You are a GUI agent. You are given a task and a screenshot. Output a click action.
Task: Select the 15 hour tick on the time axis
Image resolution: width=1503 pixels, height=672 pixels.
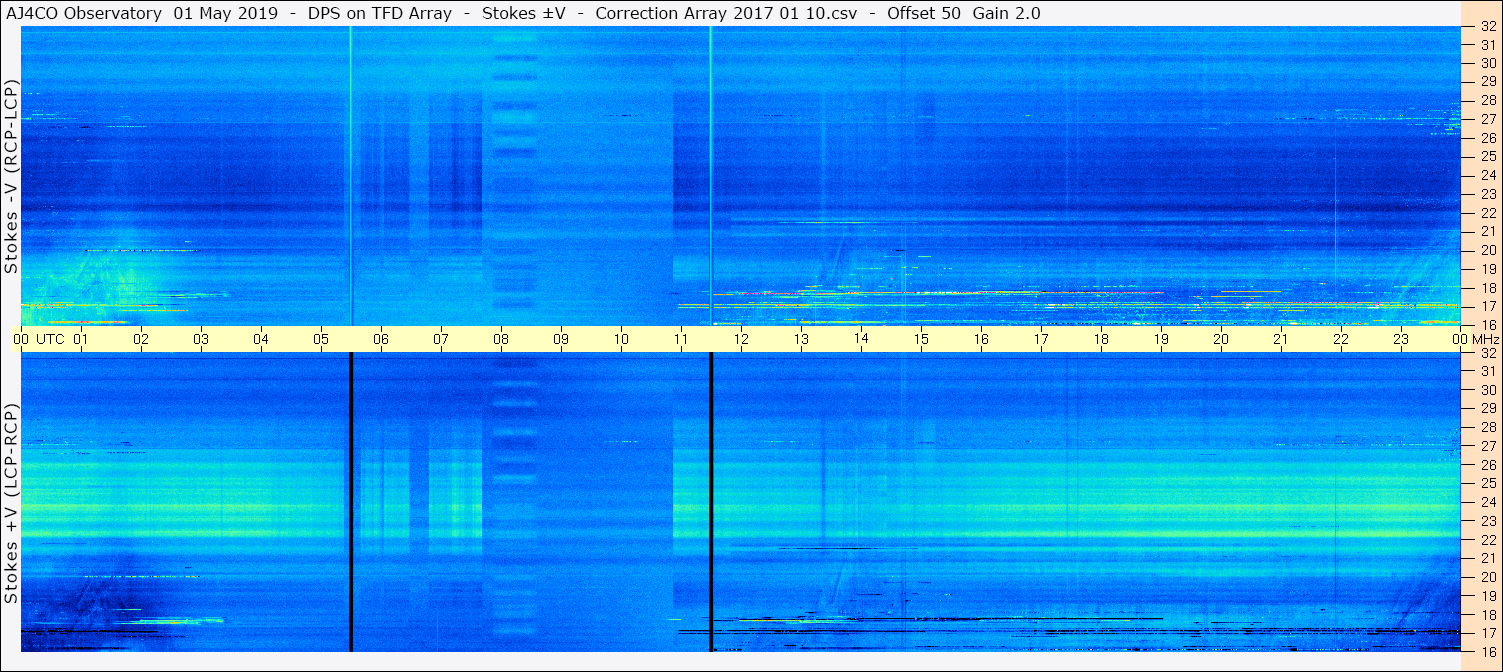click(921, 339)
